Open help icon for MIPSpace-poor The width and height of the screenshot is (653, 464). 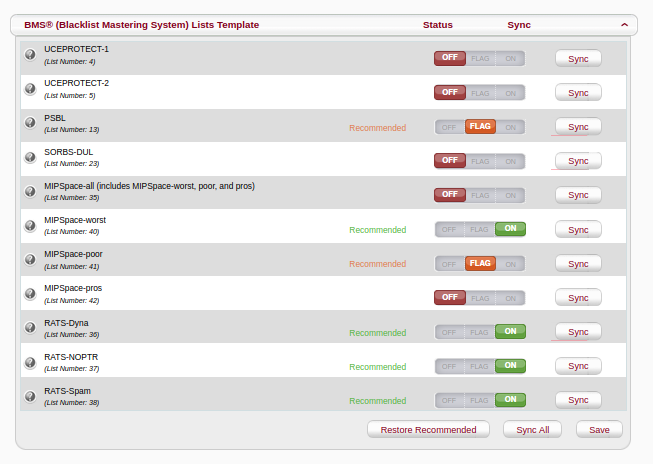[x=30, y=259]
